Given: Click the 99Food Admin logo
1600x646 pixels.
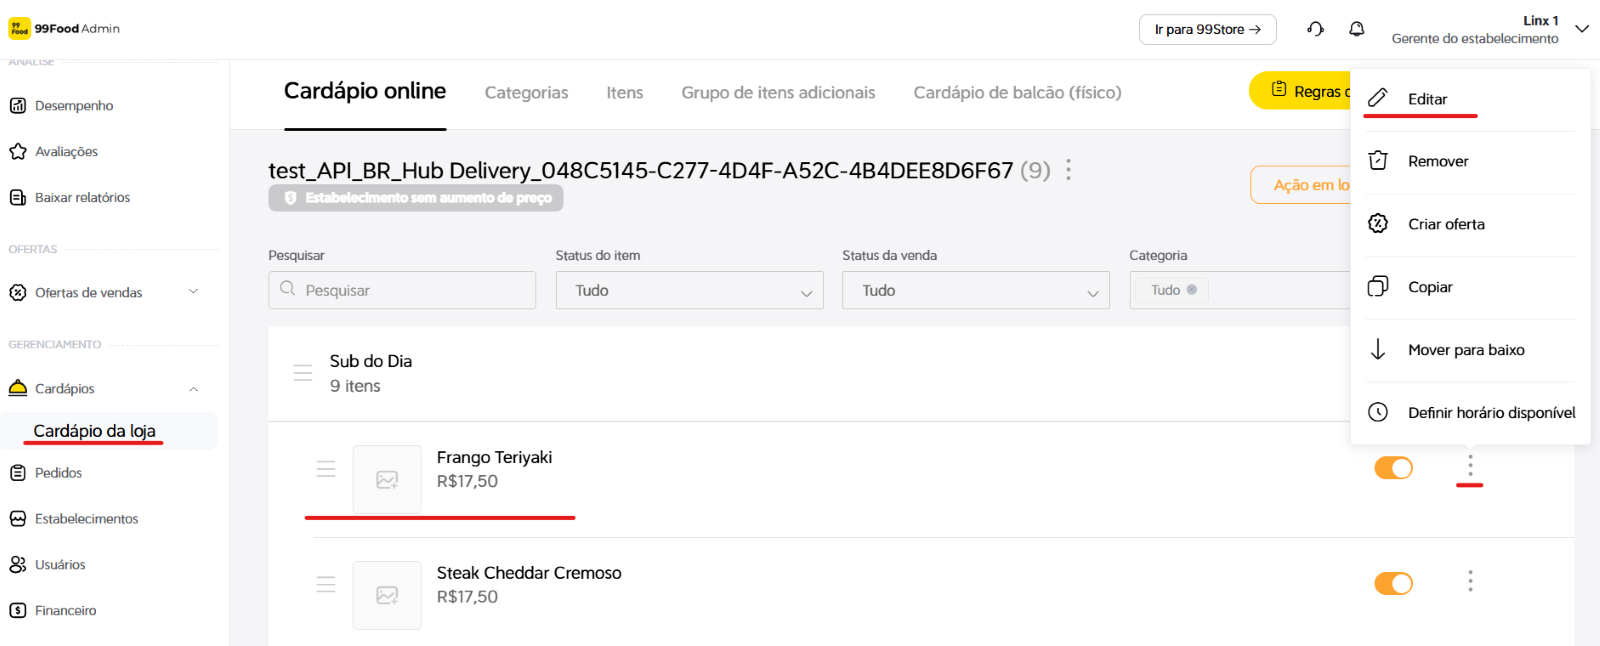Looking at the screenshot, I should click(x=64, y=29).
